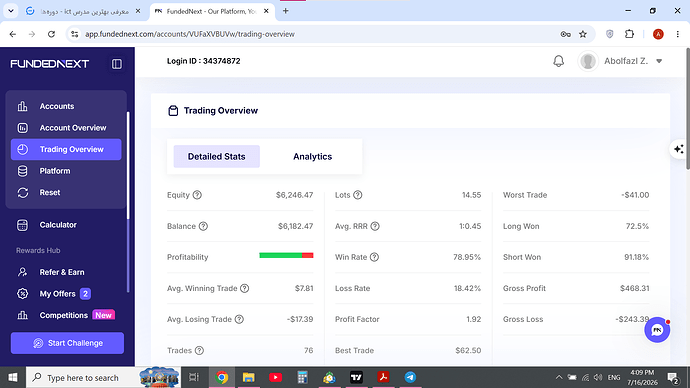690x388 pixels.
Task: Open the chat support bubble
Action: click(657, 330)
